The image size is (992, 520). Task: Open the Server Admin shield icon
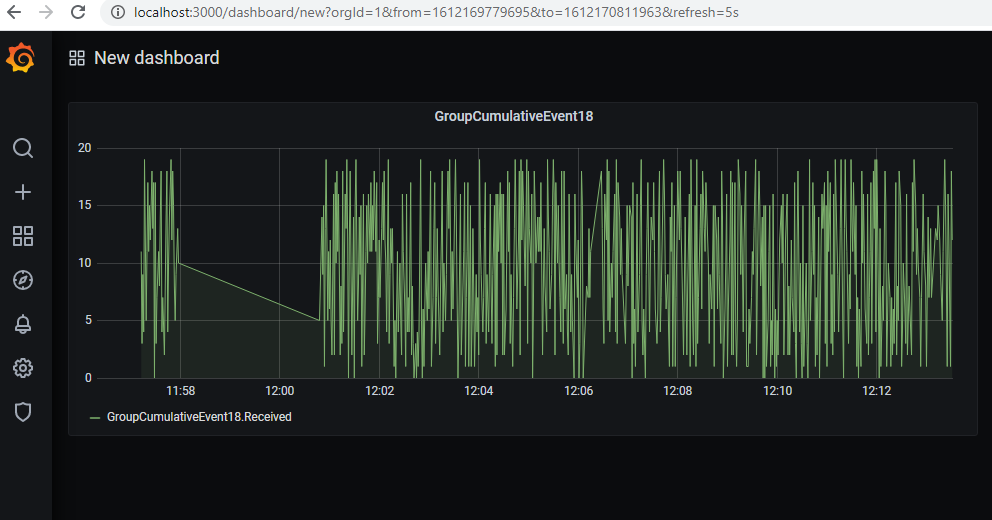[x=23, y=412]
